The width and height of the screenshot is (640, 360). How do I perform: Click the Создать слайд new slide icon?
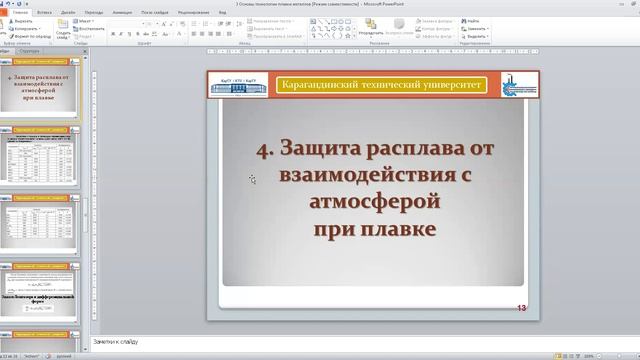click(x=63, y=24)
